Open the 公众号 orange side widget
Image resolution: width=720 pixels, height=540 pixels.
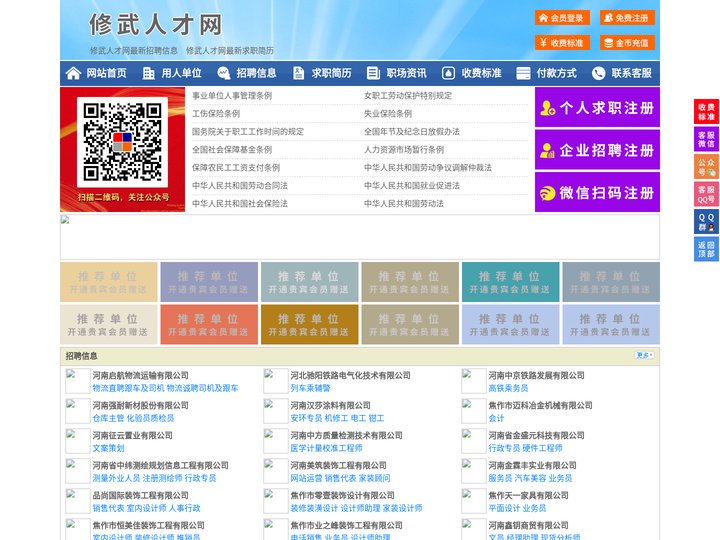pos(706,167)
